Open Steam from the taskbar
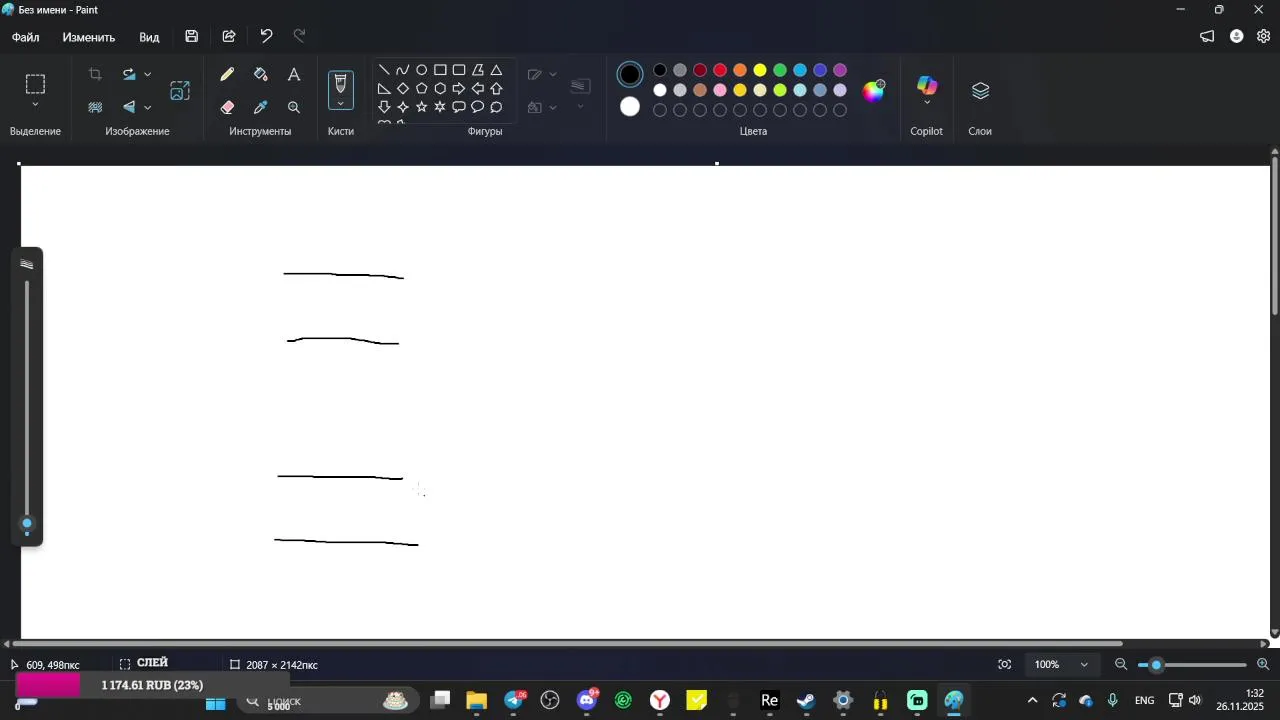The width and height of the screenshot is (1280, 720). coord(806,701)
